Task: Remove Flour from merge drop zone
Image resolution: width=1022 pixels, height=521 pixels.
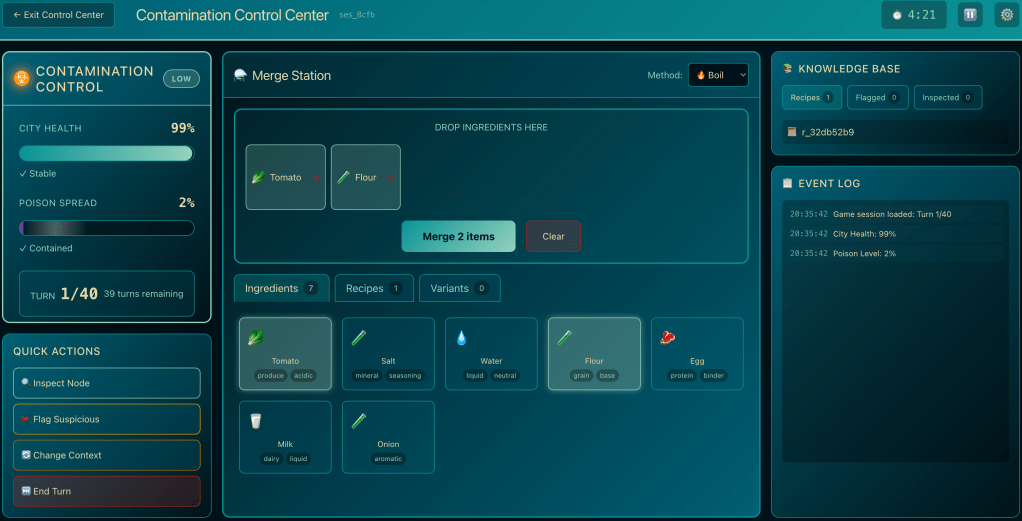Action: (390, 178)
